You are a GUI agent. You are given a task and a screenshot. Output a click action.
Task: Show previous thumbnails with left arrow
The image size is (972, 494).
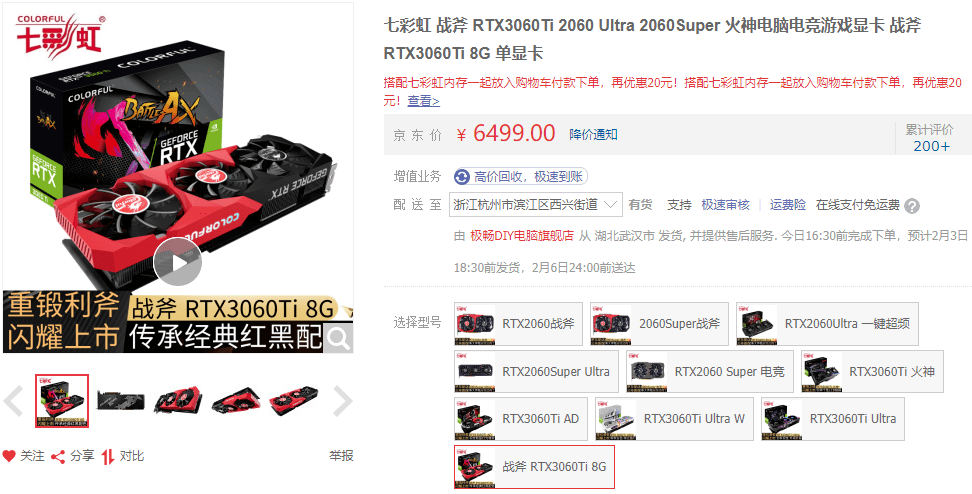point(14,401)
